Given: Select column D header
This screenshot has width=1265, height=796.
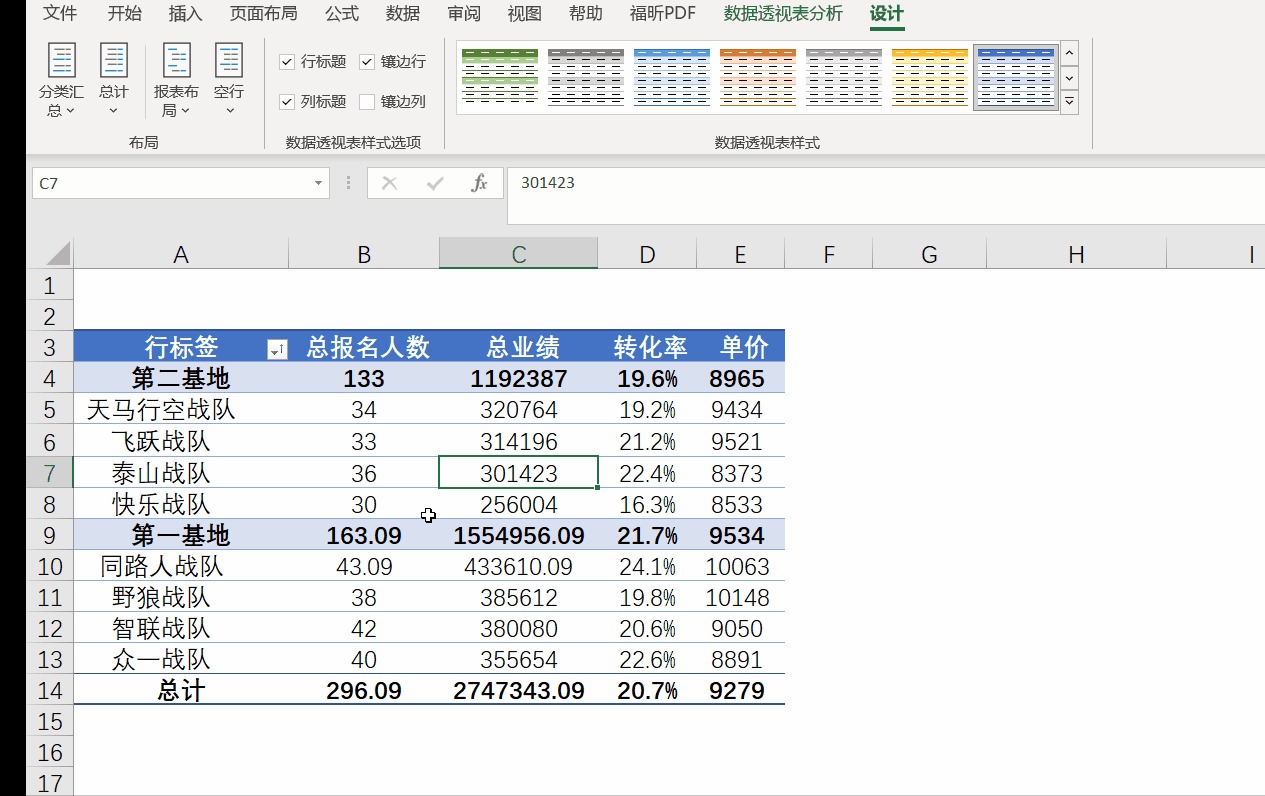Looking at the screenshot, I should 648,254.
